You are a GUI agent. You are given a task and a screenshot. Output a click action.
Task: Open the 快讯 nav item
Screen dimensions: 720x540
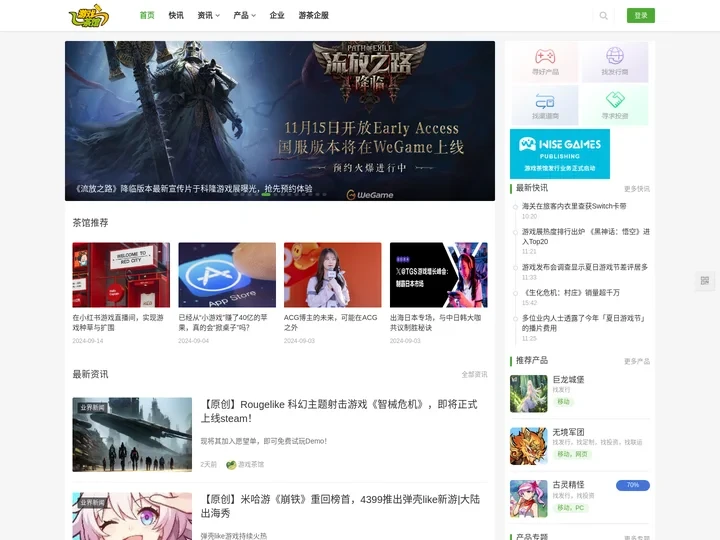(x=176, y=15)
